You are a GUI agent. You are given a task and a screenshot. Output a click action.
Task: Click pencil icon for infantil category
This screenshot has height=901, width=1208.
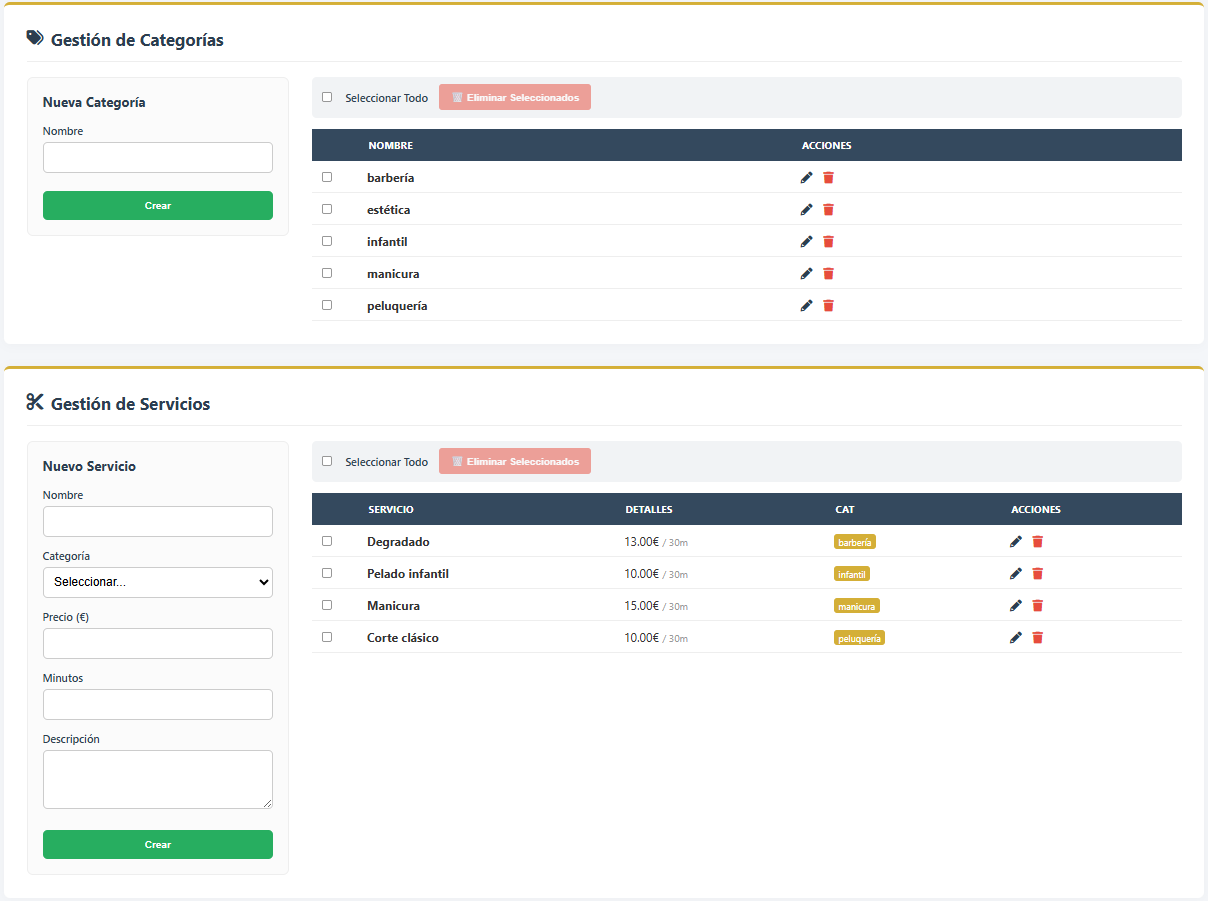pyautogui.click(x=806, y=242)
